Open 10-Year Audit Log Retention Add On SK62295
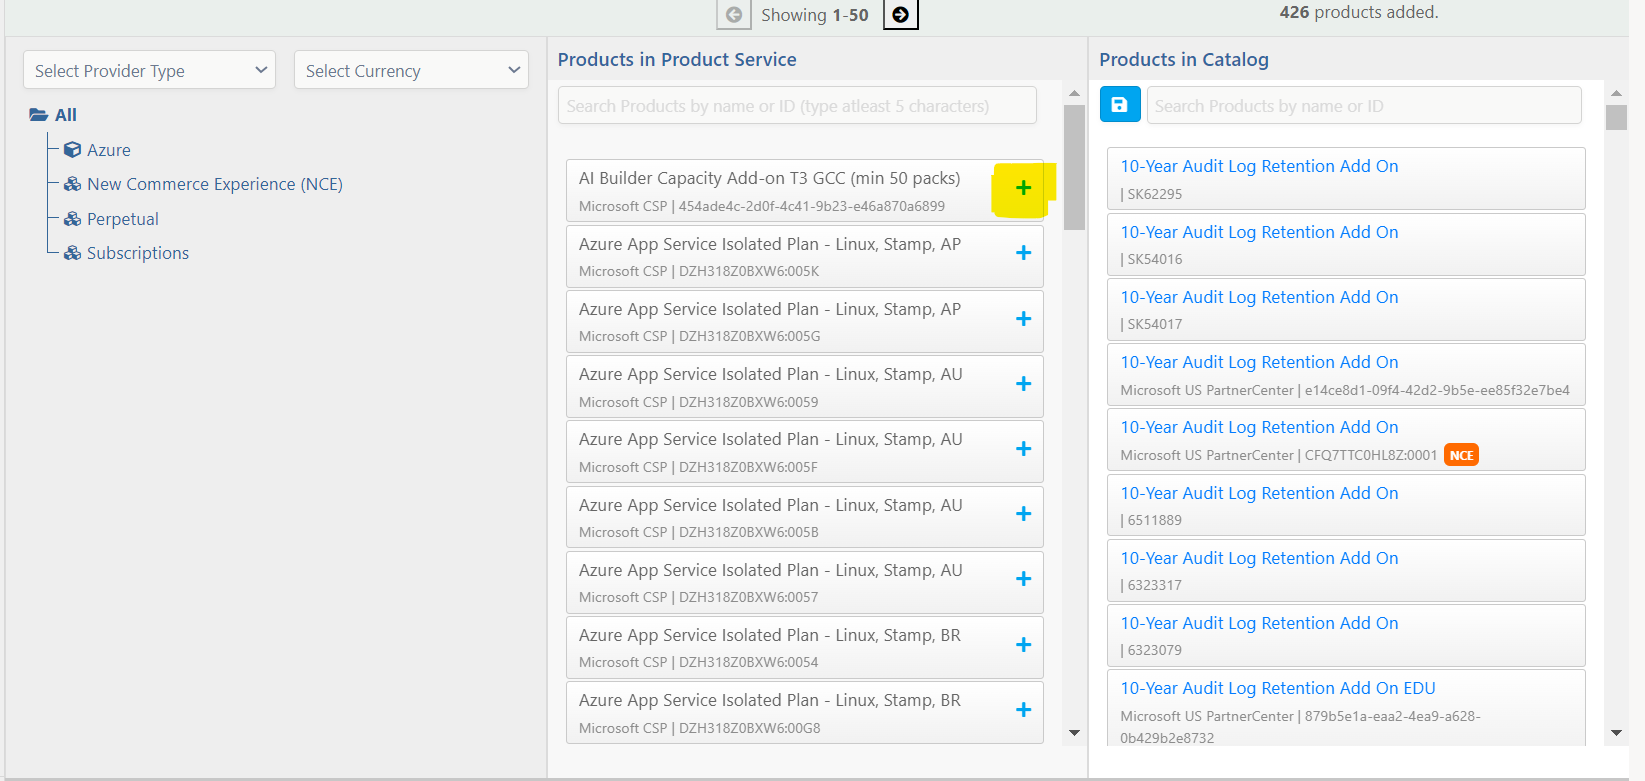This screenshot has width=1645, height=781. tap(1259, 166)
